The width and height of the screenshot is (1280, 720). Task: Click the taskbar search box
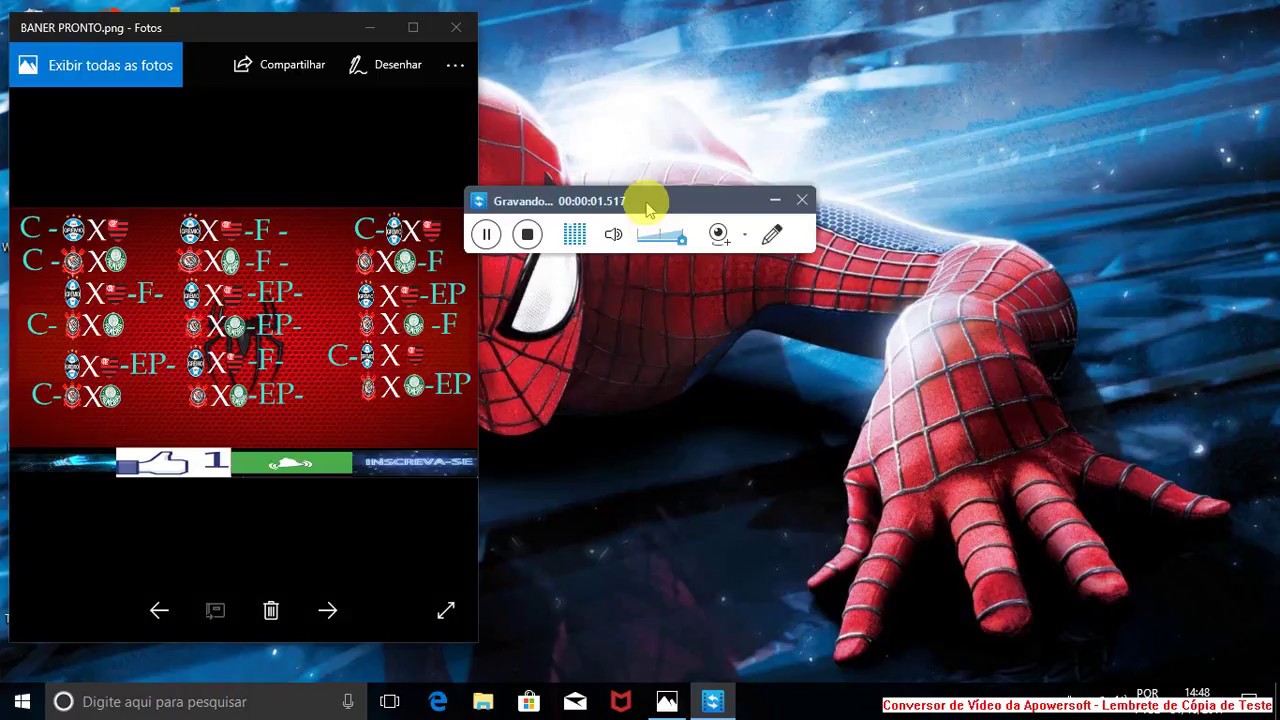tap(205, 702)
